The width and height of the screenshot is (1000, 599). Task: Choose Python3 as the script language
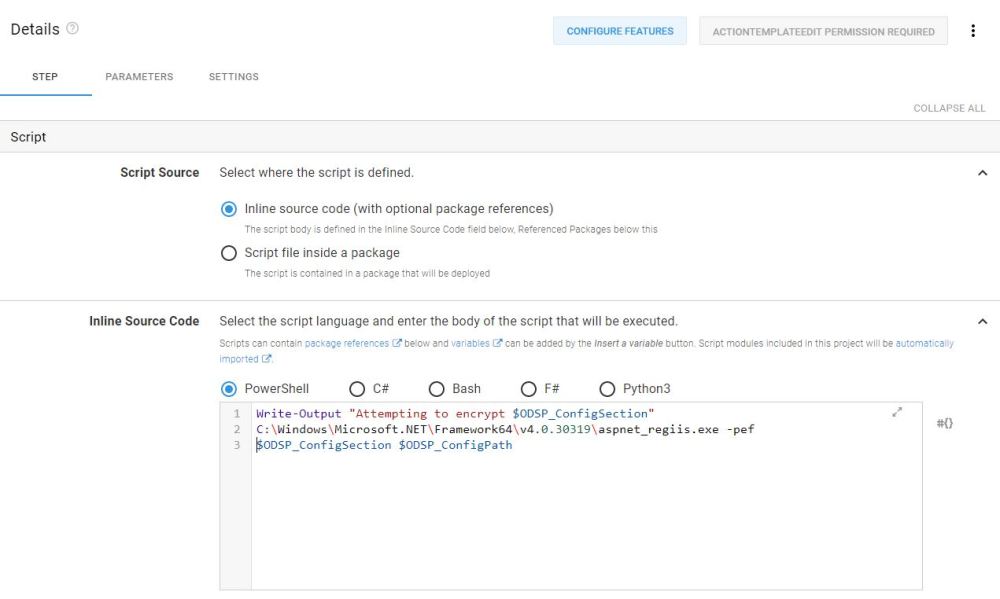click(606, 389)
